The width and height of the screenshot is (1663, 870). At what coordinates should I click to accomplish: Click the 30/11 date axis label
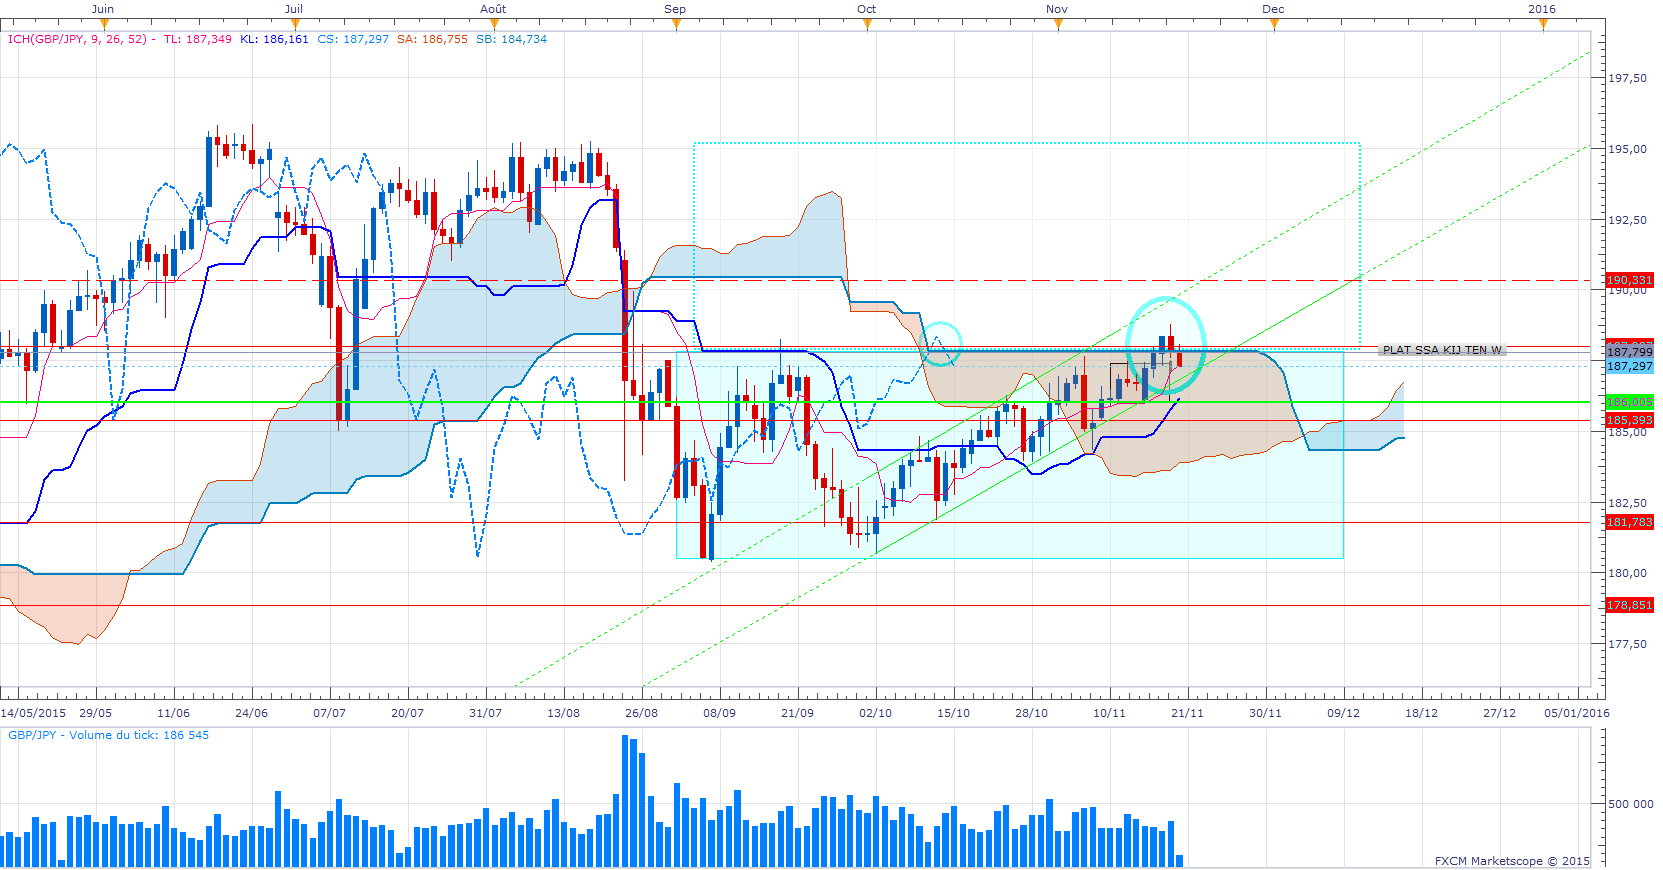coord(1266,713)
